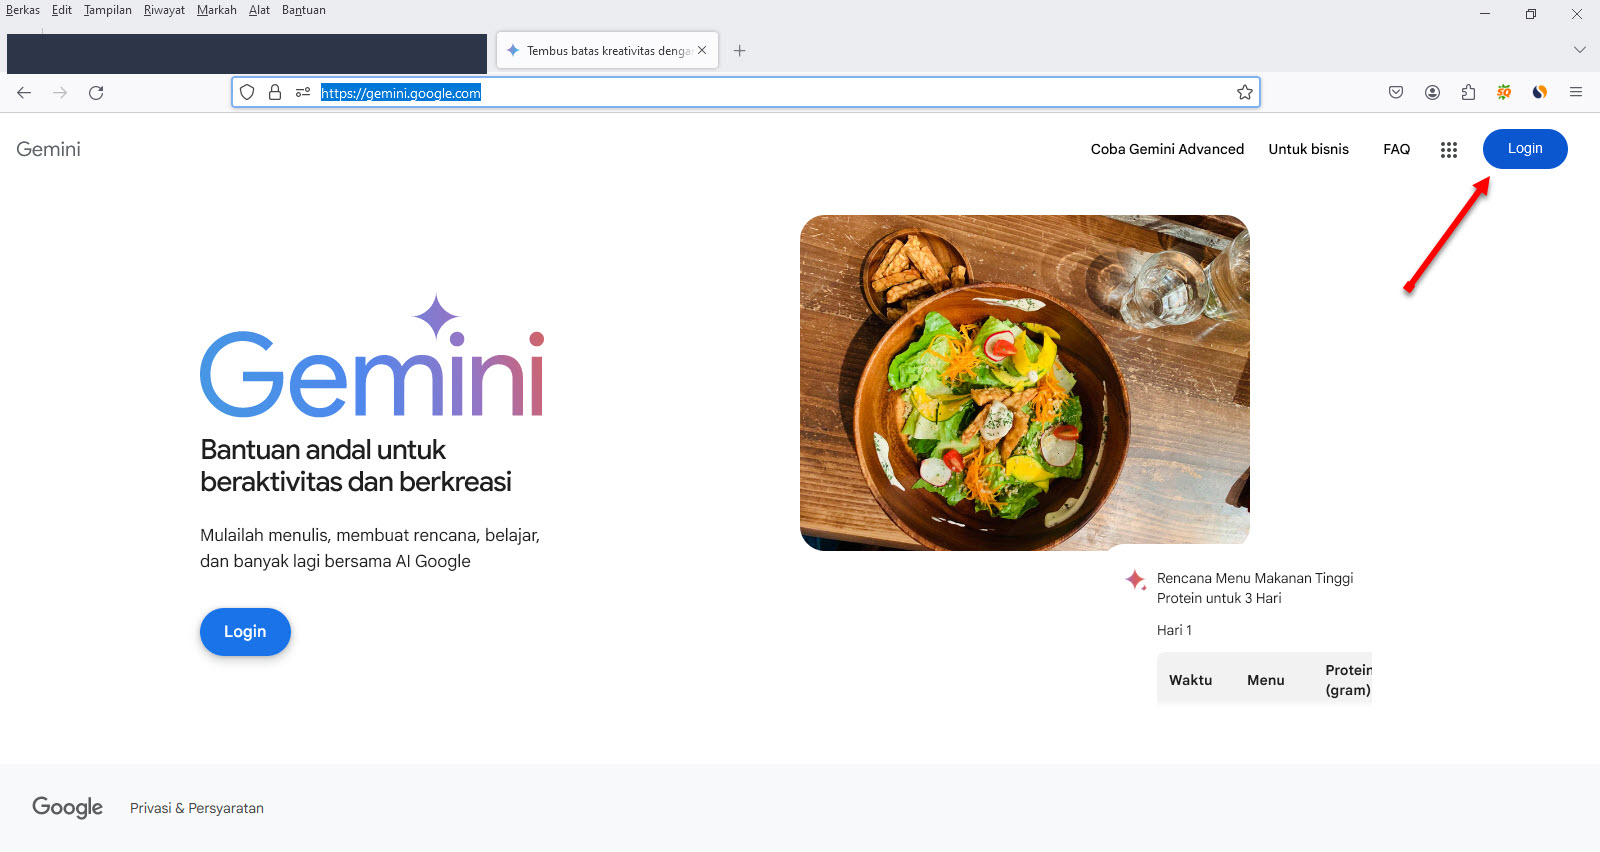Open the Firefox account icon
Screen dimensions: 1600x852
tap(1432, 93)
